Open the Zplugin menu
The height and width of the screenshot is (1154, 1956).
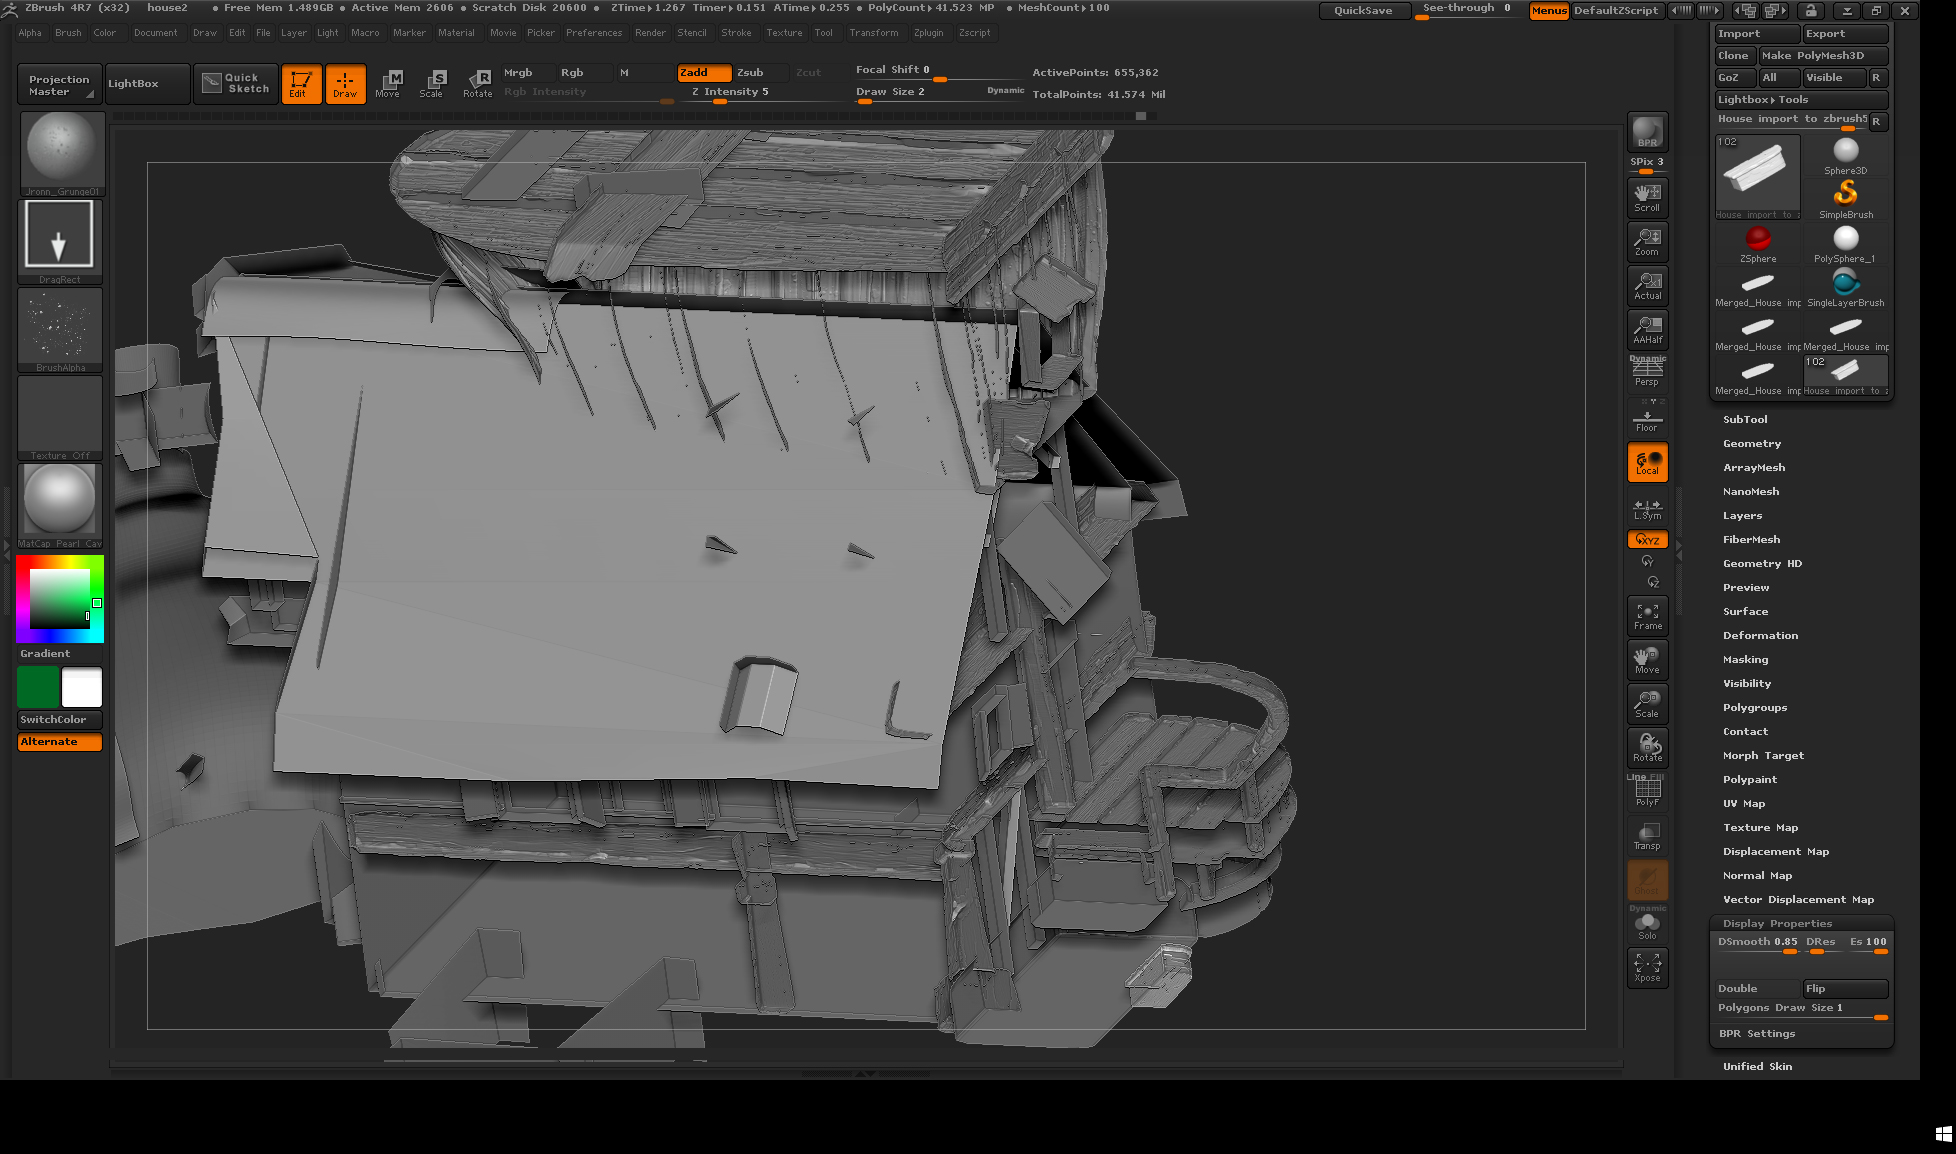(928, 33)
